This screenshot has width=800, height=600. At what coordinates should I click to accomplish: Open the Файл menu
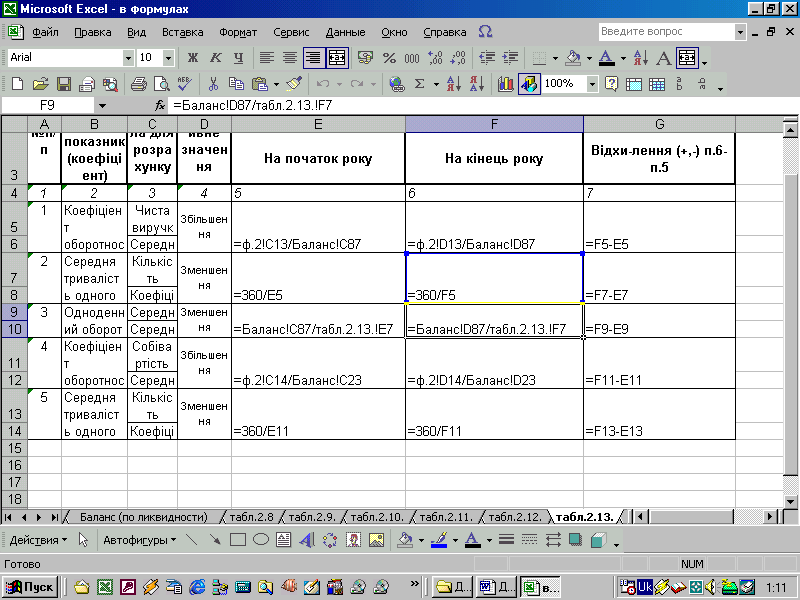point(45,32)
